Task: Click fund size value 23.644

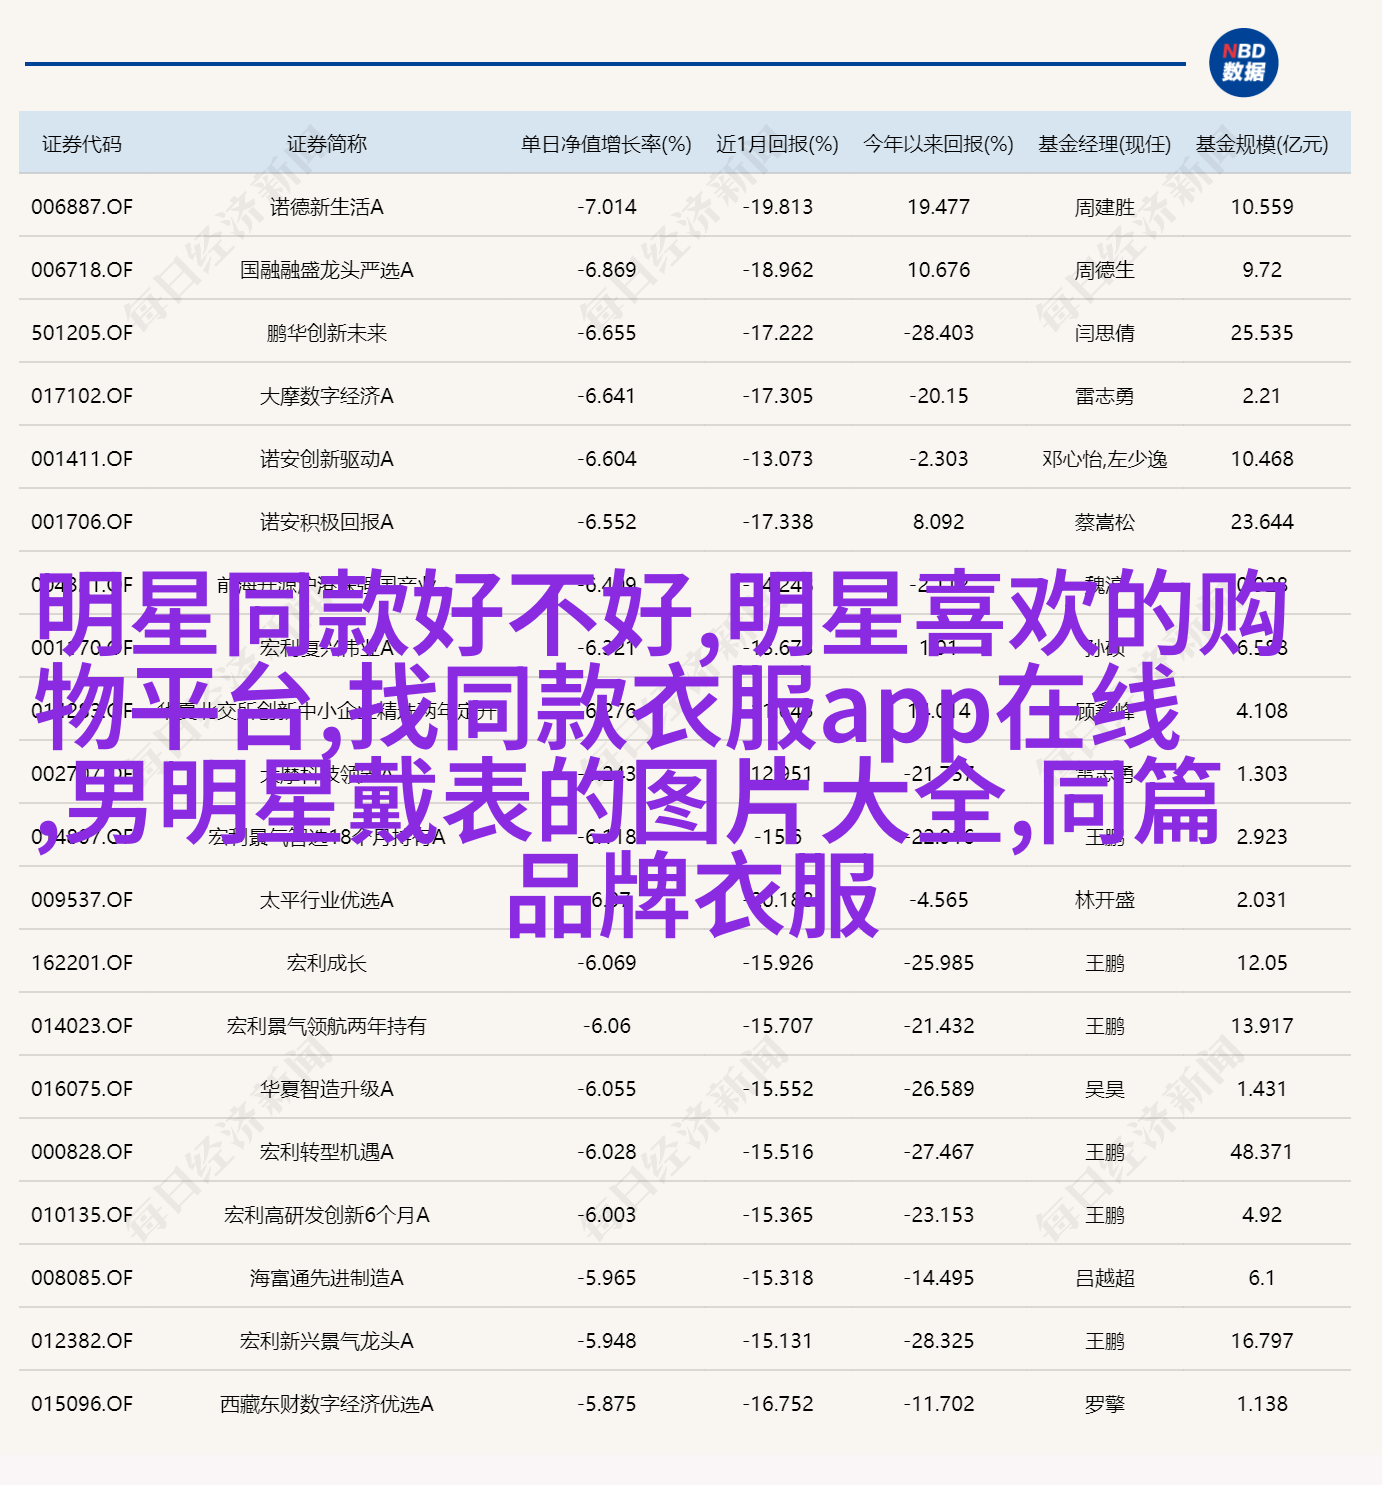Action: [x=1262, y=522]
